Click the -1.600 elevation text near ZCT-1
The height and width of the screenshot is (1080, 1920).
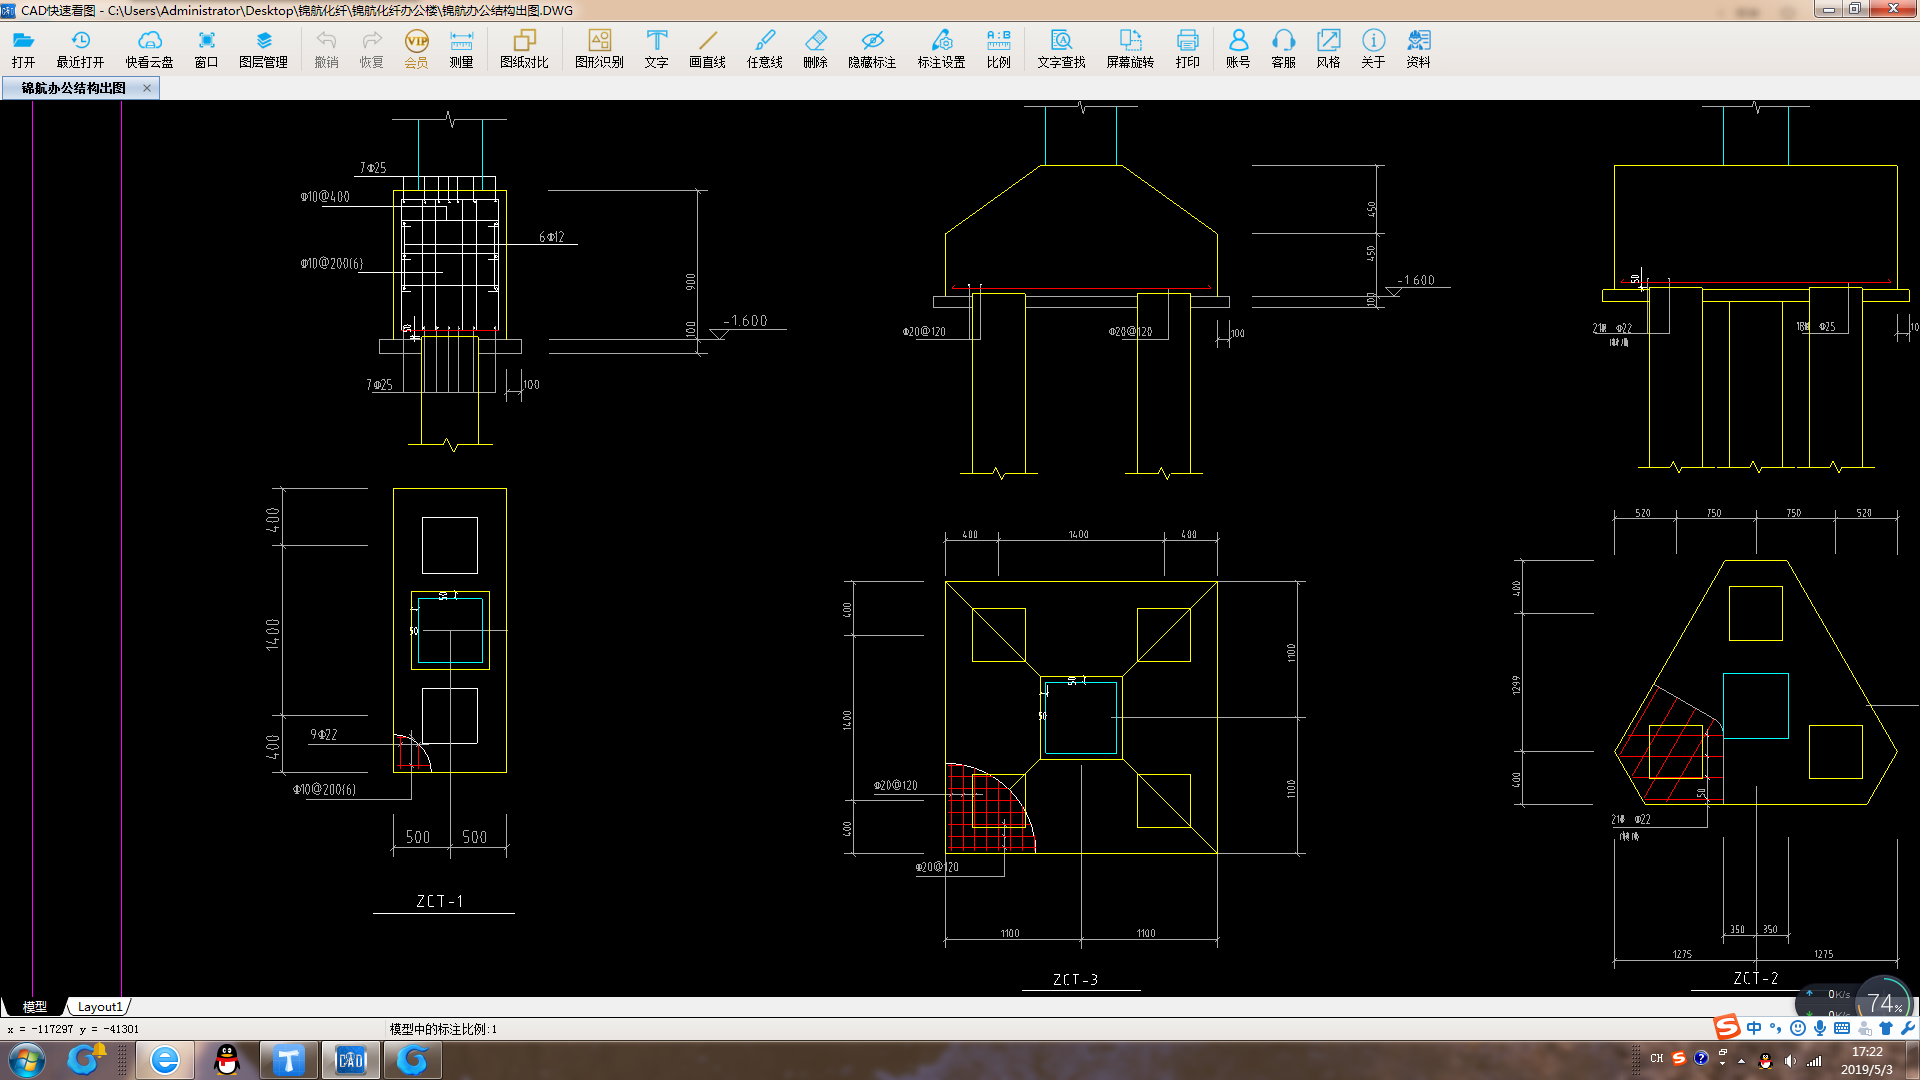pos(746,320)
